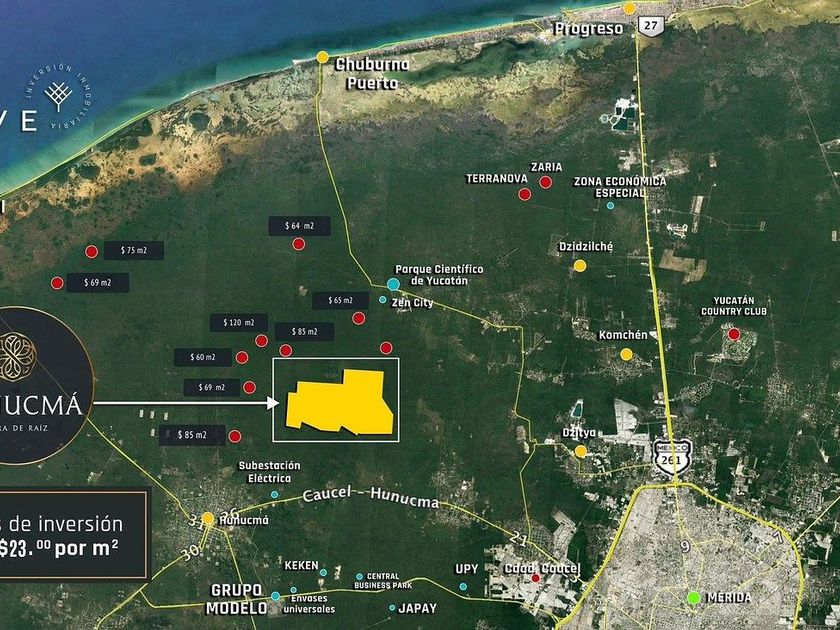Click the $75 m2 price tag
The width and height of the screenshot is (840, 630).
(134, 250)
